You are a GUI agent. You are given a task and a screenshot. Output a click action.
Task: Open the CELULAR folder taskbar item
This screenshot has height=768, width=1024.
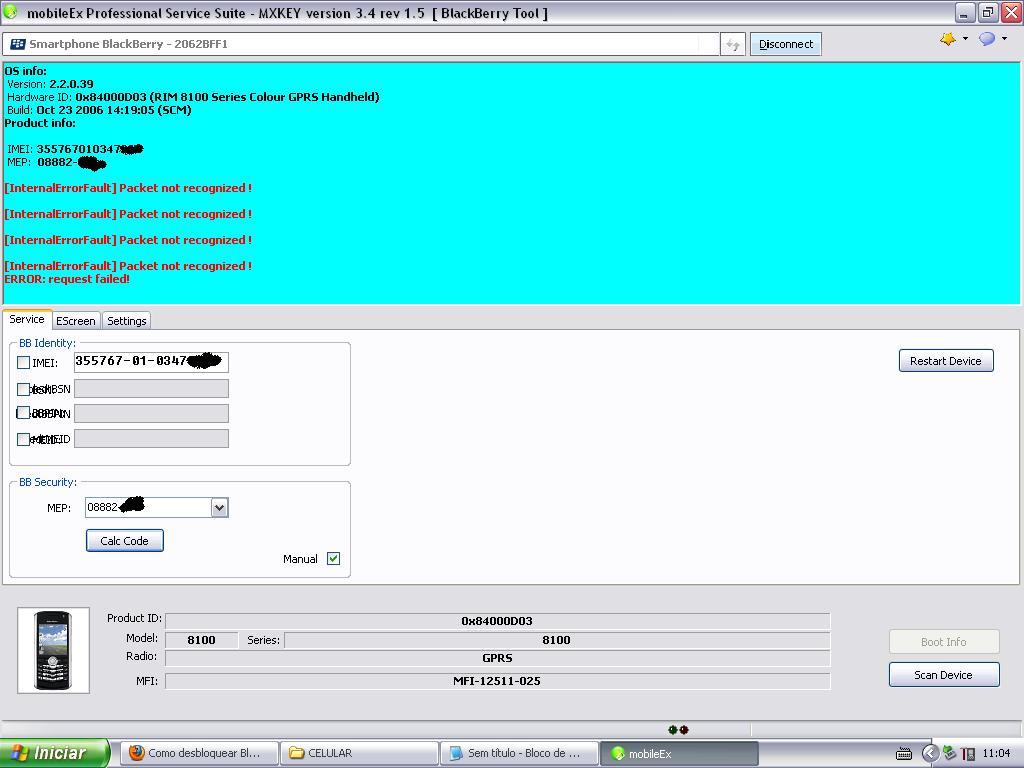coord(359,753)
